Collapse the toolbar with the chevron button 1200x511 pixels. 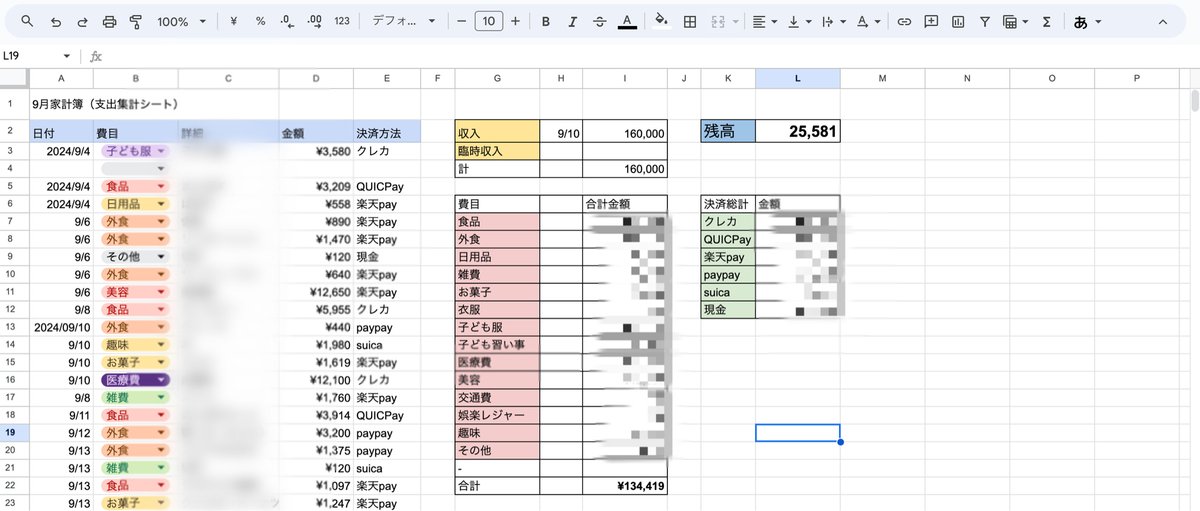(x=1164, y=21)
